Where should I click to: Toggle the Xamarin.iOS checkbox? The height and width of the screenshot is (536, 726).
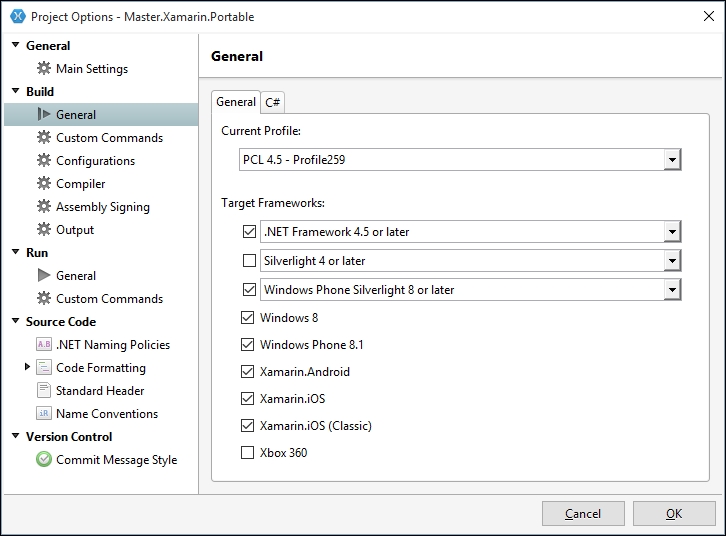pyautogui.click(x=247, y=399)
